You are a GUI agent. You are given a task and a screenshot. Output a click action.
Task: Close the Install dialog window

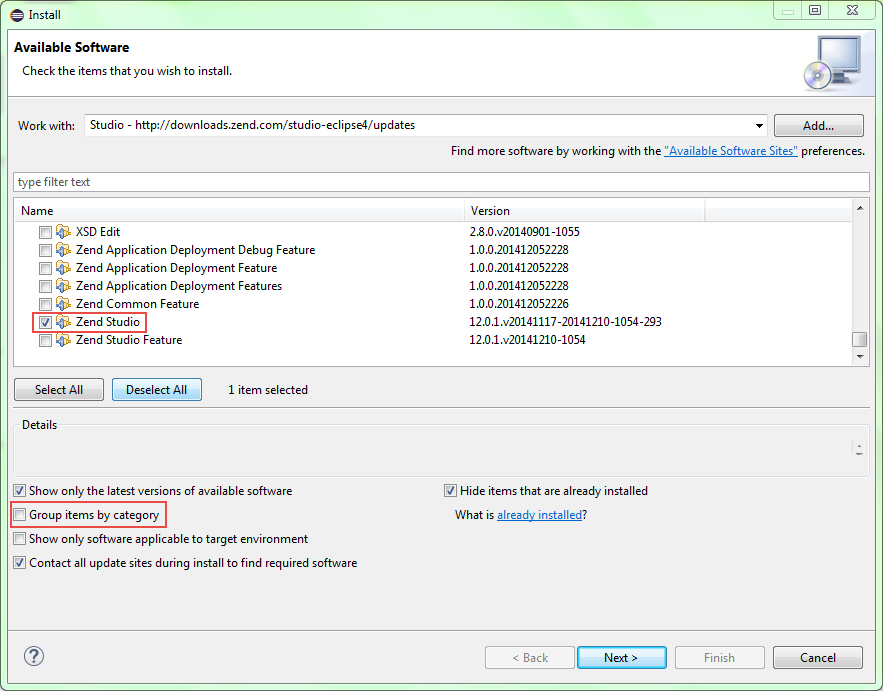[853, 10]
